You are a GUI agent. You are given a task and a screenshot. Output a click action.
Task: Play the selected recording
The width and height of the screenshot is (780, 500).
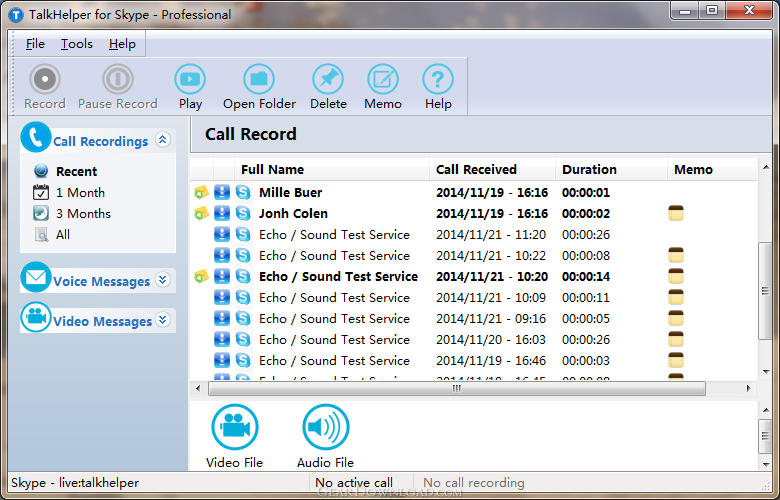click(190, 79)
